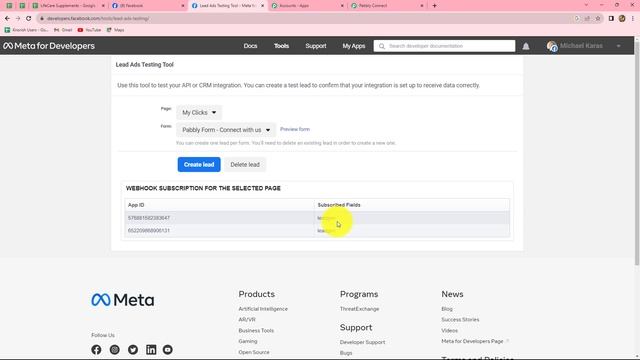Open LinkedIn footer social icon
This screenshot has height=360, width=640.
(x=151, y=350)
